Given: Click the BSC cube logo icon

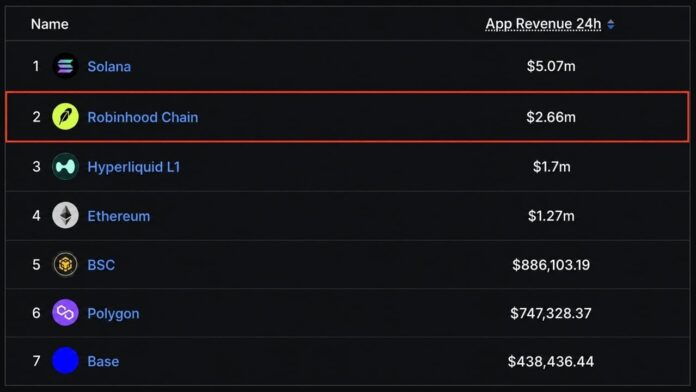Looking at the screenshot, I should point(65,265).
